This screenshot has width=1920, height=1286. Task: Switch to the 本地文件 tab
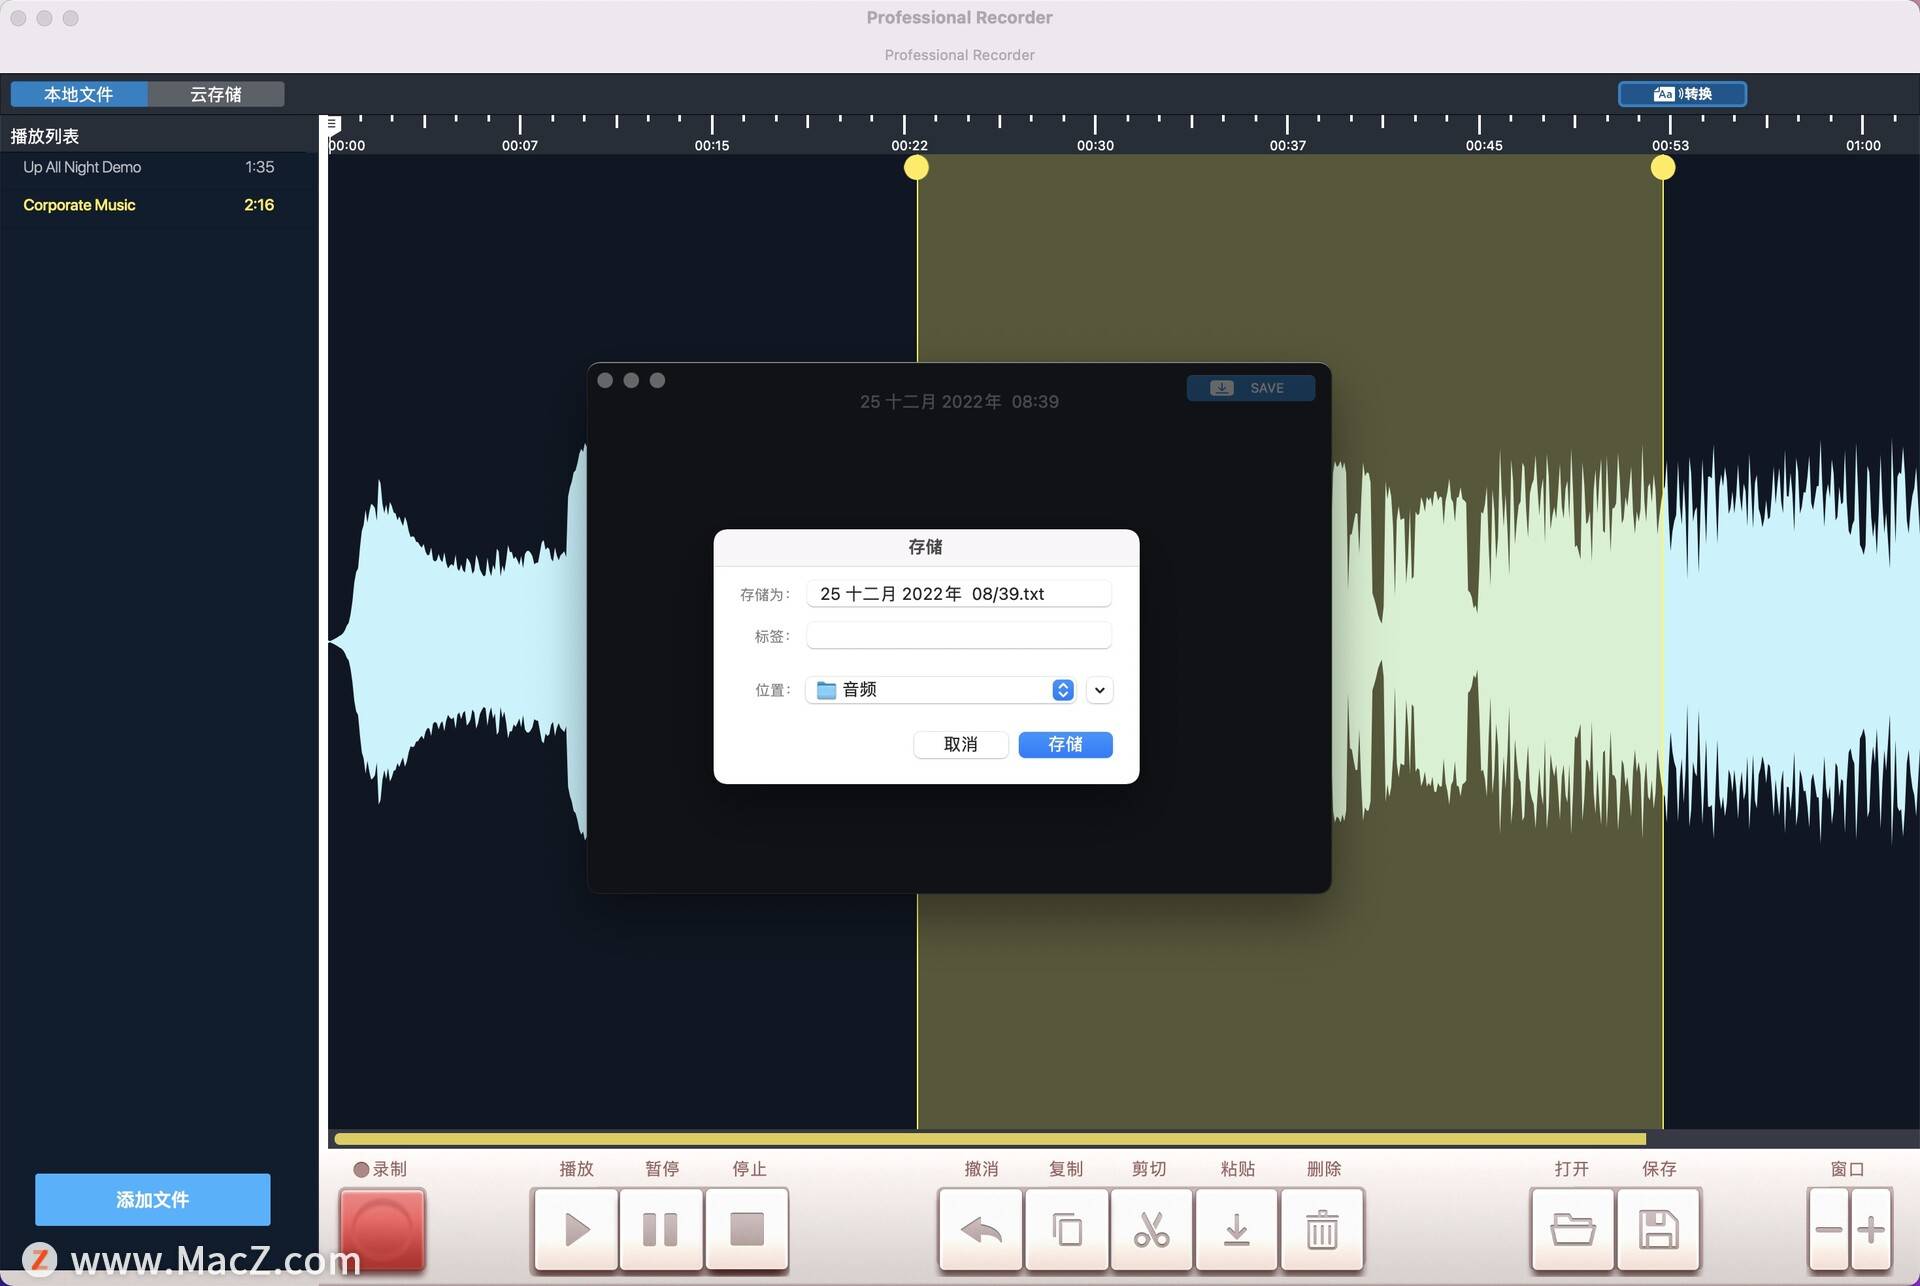[x=79, y=94]
